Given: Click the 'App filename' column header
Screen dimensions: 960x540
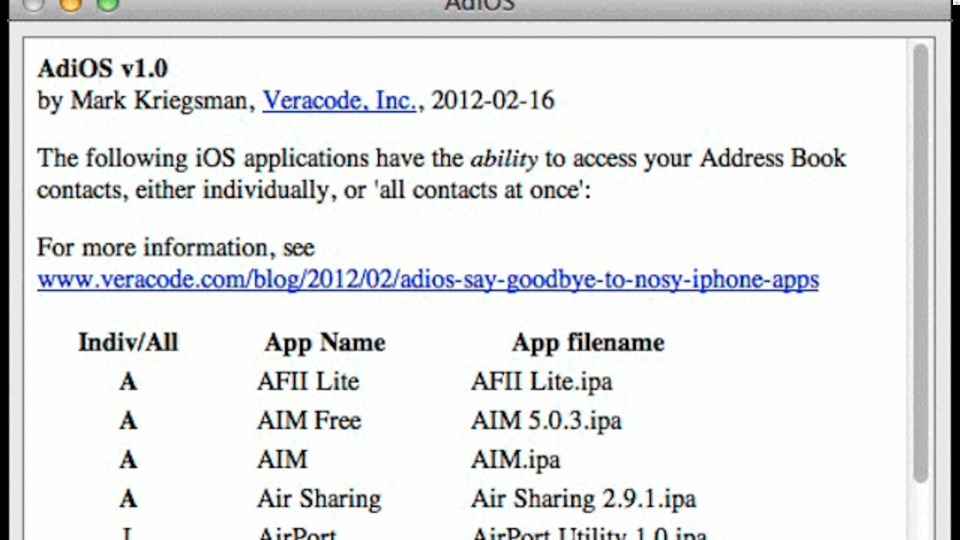Looking at the screenshot, I should pyautogui.click(x=588, y=342).
